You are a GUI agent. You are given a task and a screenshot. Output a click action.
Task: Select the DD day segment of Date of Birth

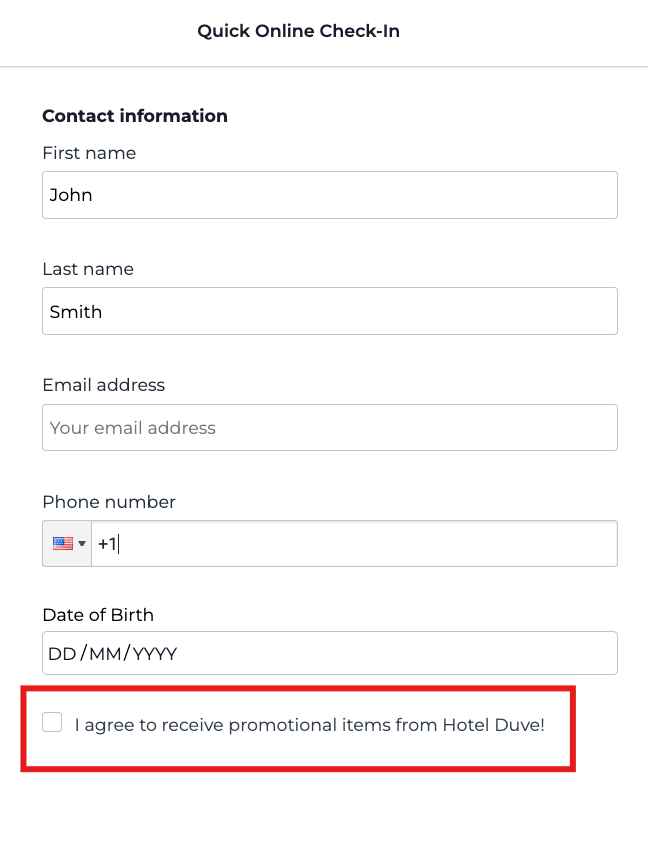coord(62,654)
